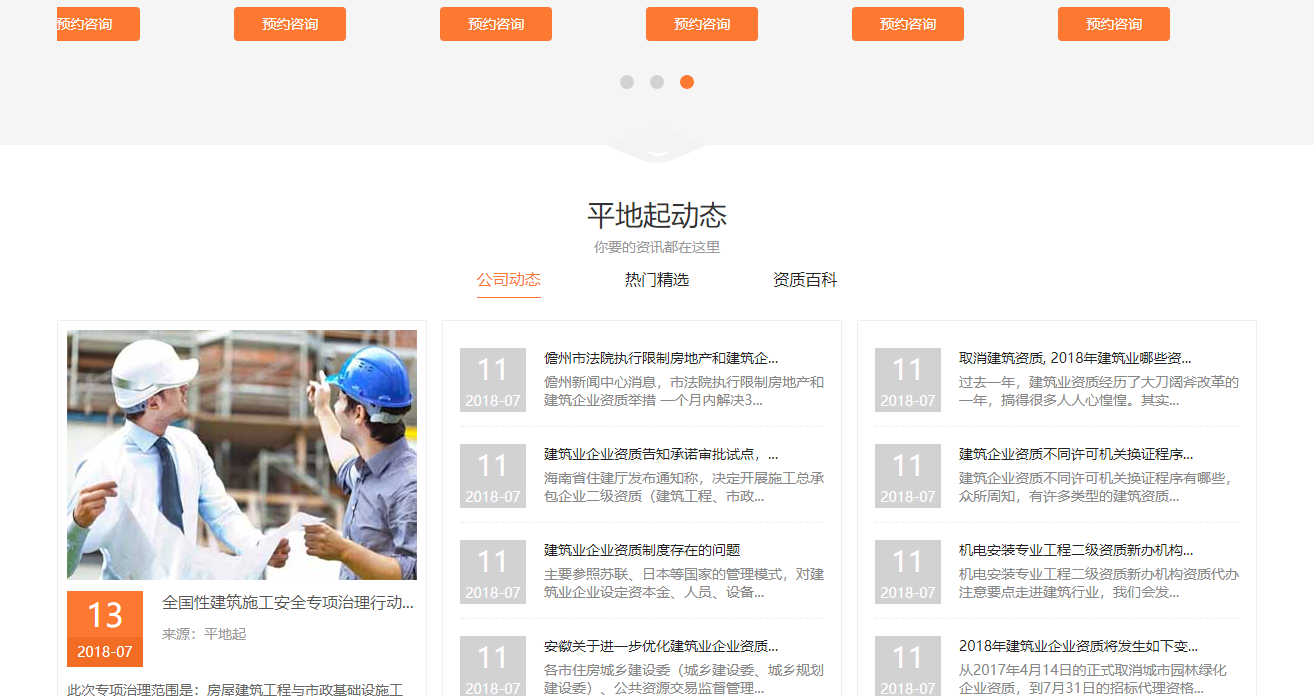Click the rightmost 预约咨询 button
This screenshot has width=1314, height=696.
click(x=1114, y=23)
